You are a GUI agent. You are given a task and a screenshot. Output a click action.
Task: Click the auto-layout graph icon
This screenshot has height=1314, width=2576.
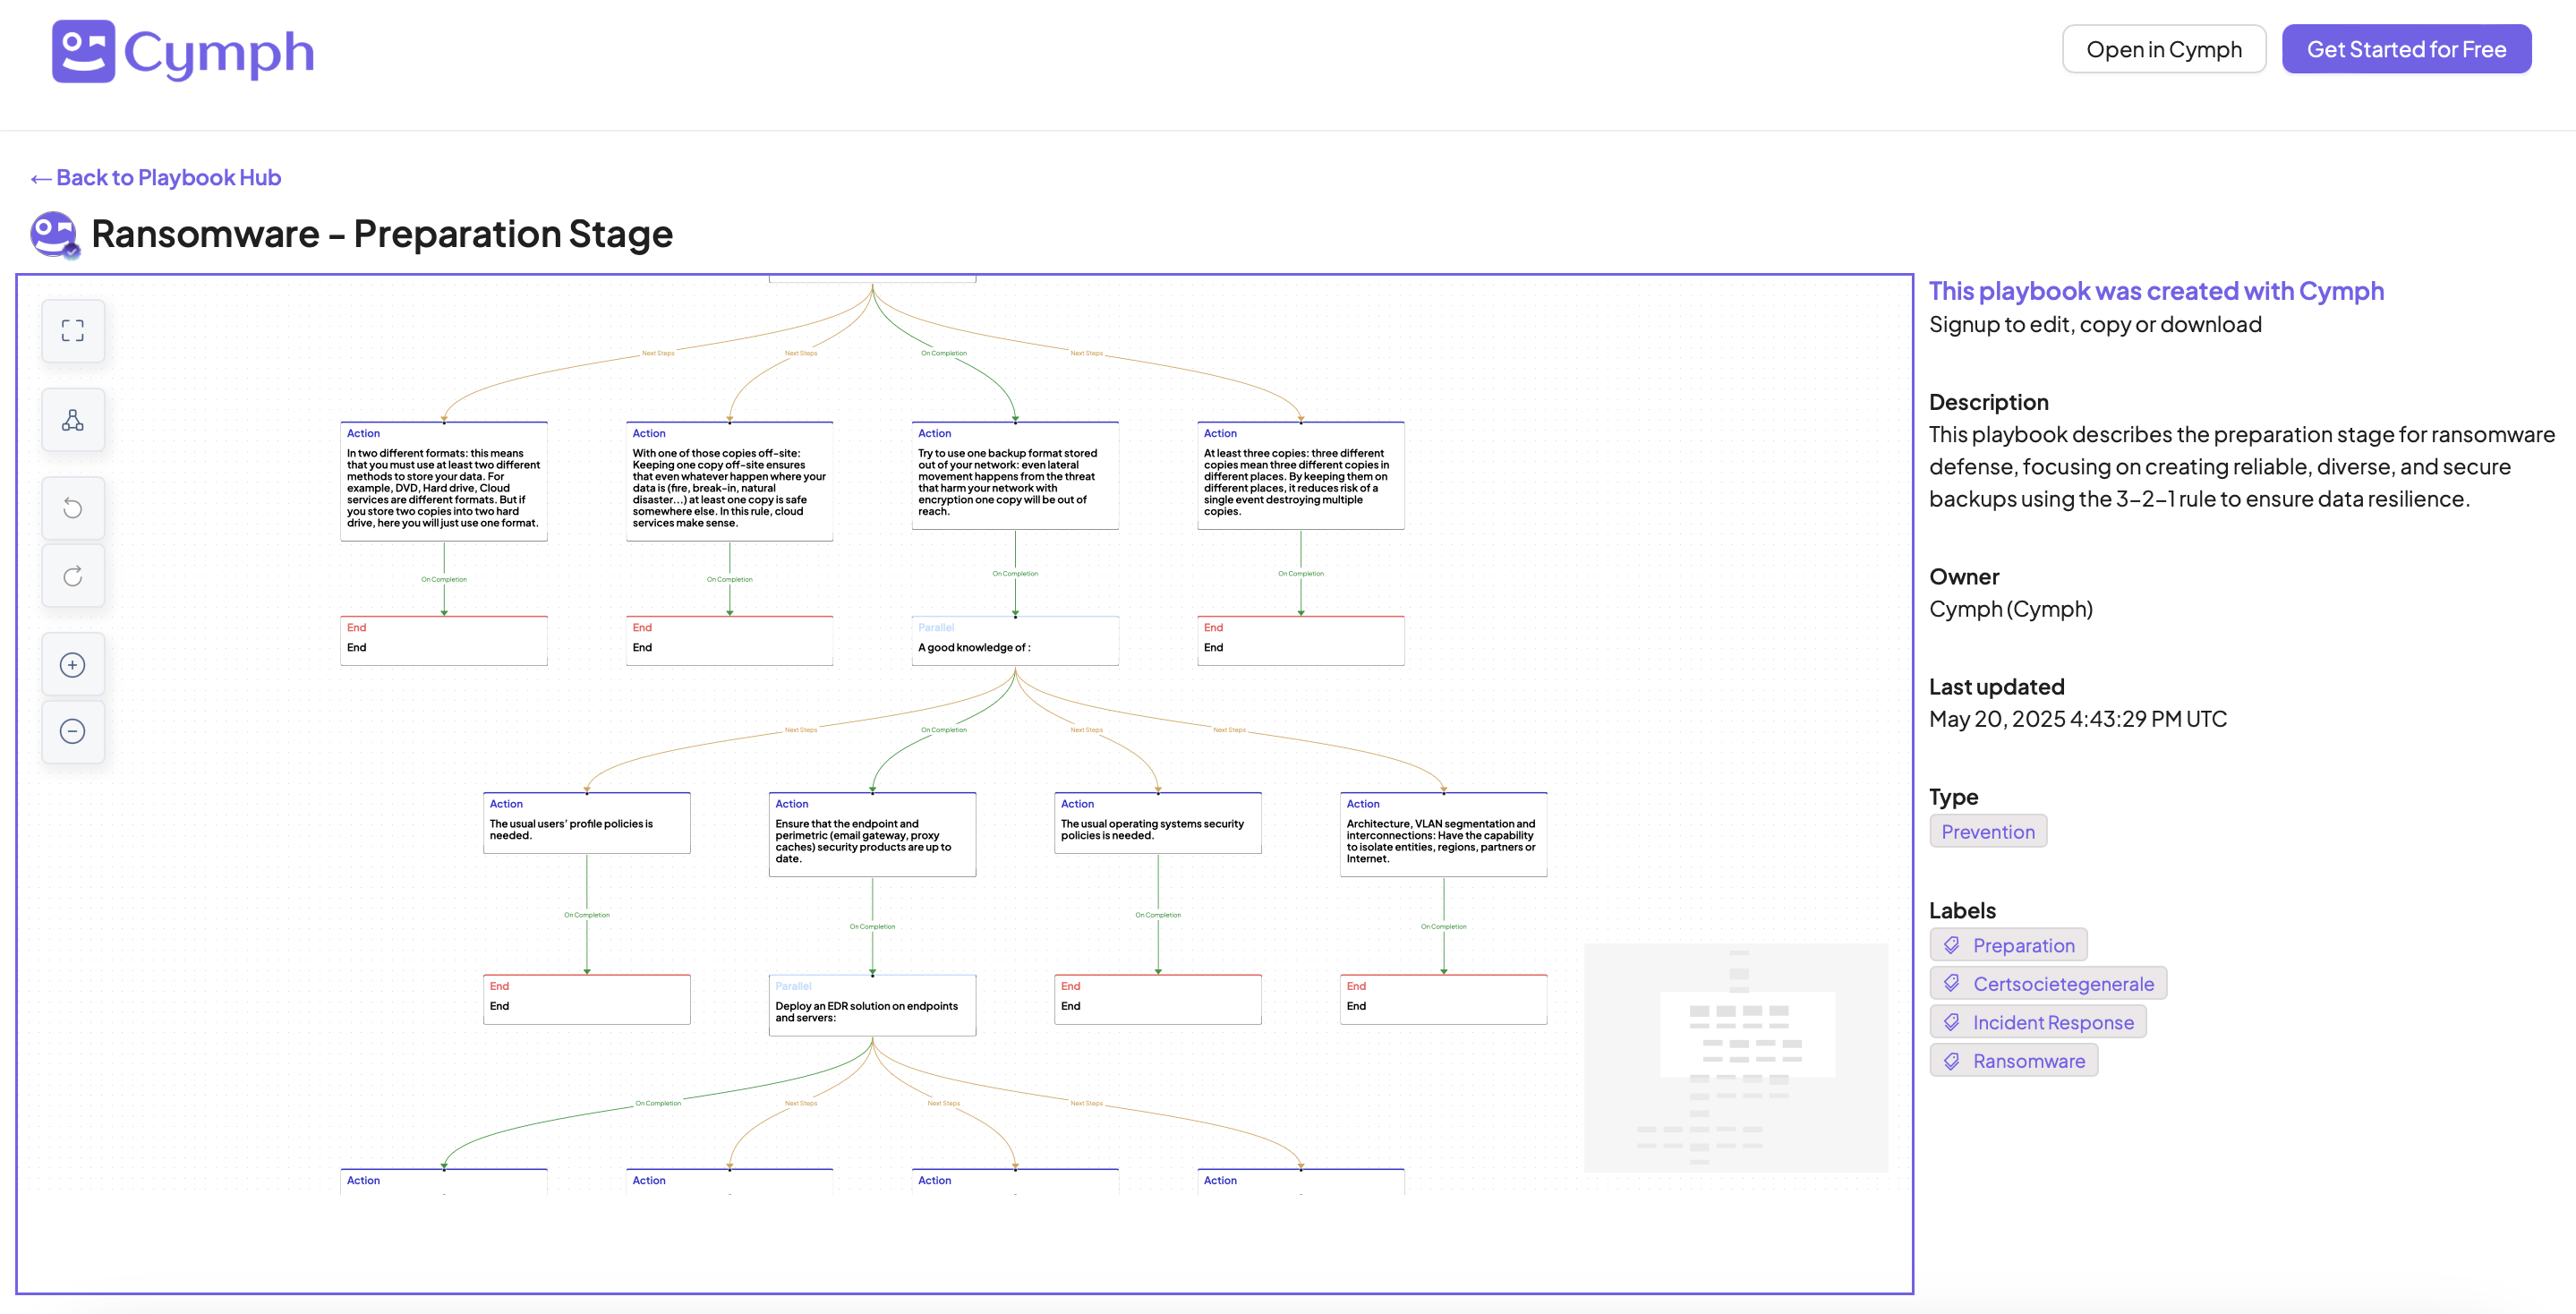73,420
